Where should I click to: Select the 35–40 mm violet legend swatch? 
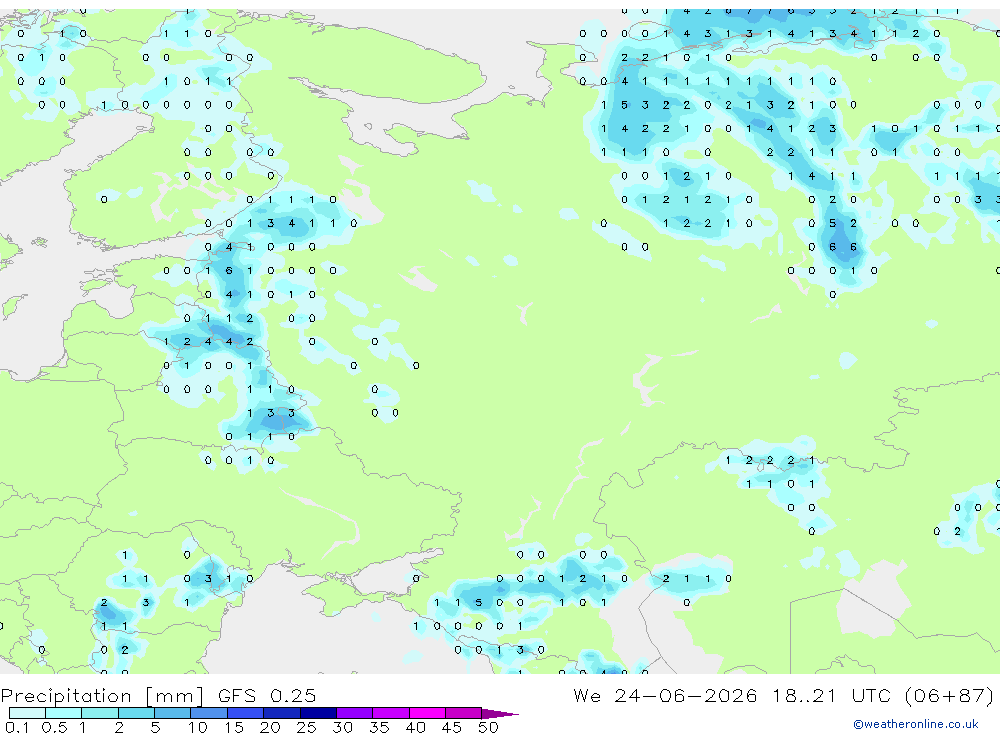391,713
